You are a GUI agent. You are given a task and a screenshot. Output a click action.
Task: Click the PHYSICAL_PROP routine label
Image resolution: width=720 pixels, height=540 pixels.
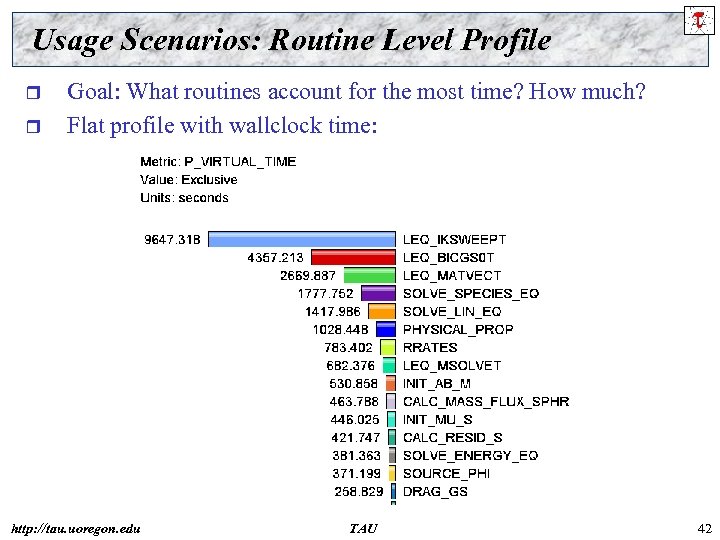coord(458,329)
